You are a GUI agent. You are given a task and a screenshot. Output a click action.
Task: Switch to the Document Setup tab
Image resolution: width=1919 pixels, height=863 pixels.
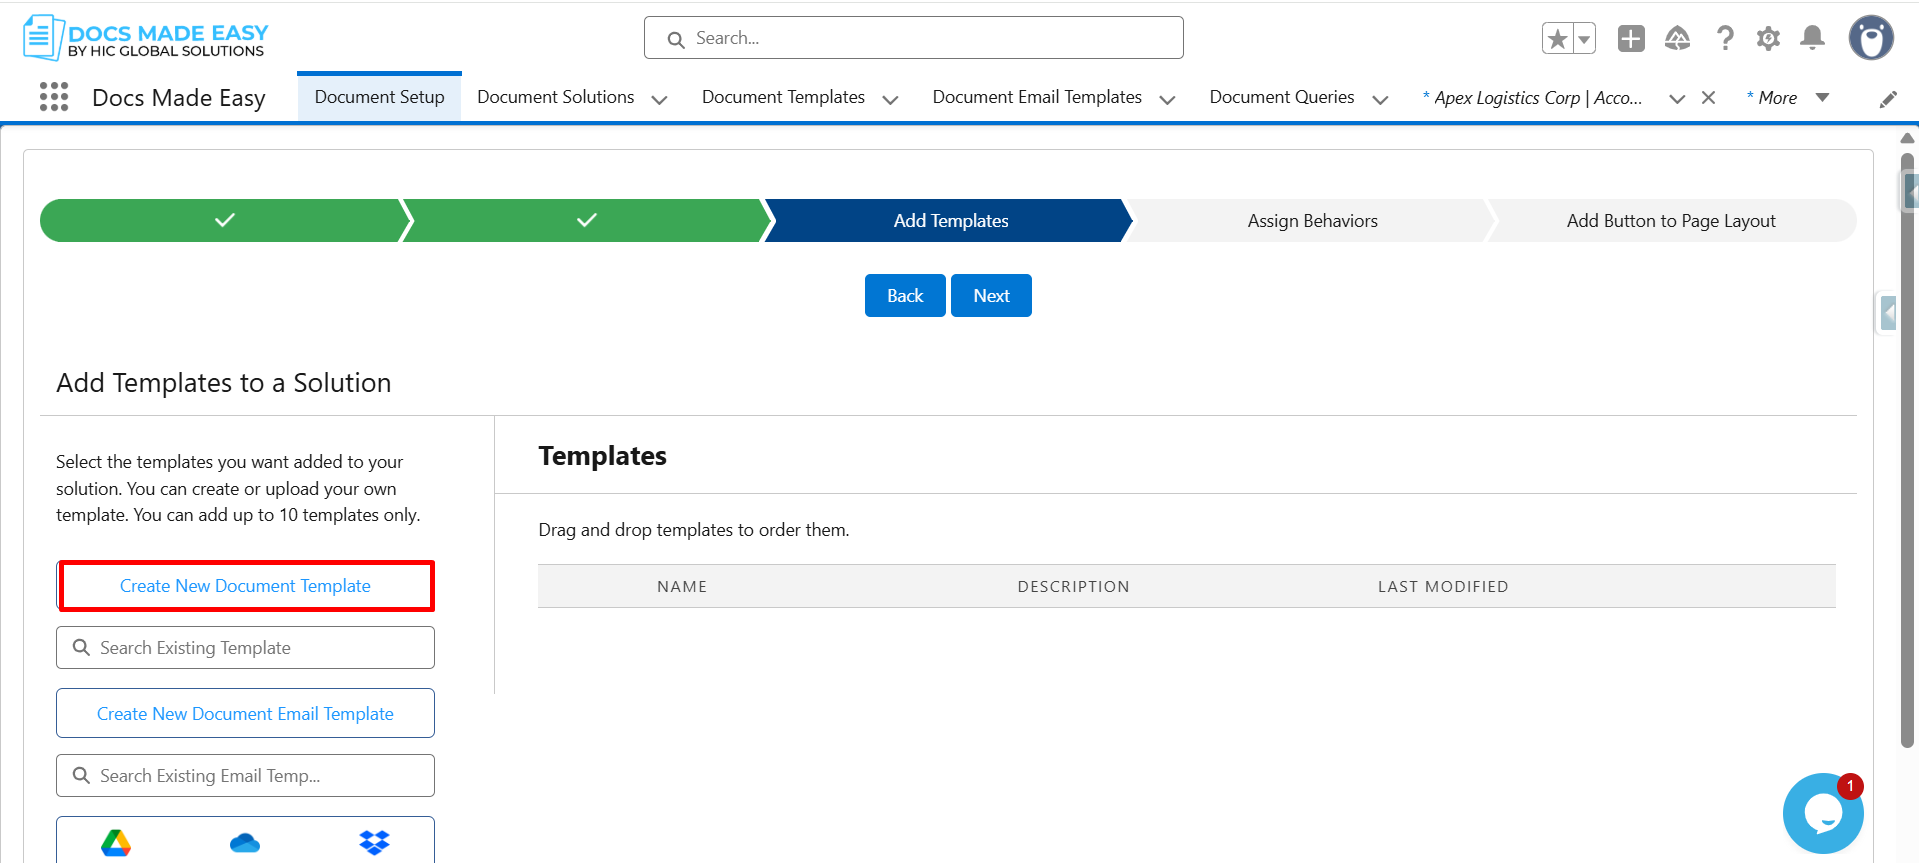coord(380,97)
